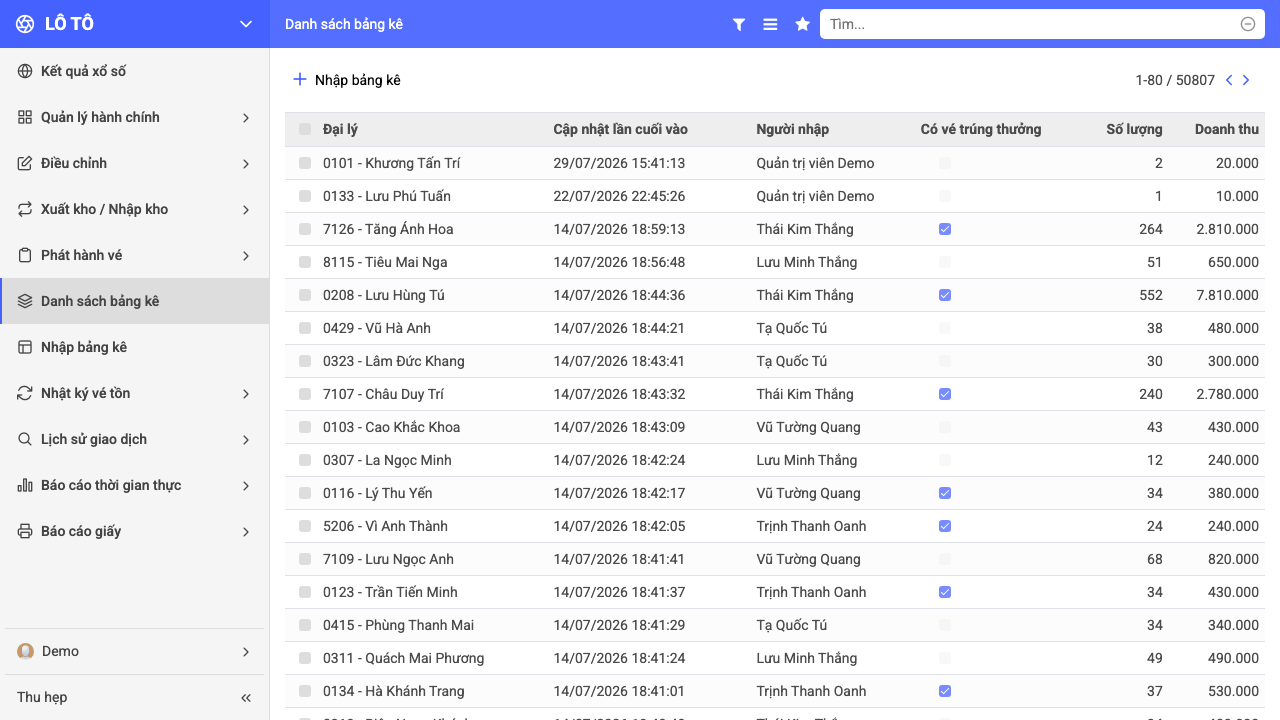Sort by the Doanh thu column header
This screenshot has height=720, width=1280.
pos(1226,129)
